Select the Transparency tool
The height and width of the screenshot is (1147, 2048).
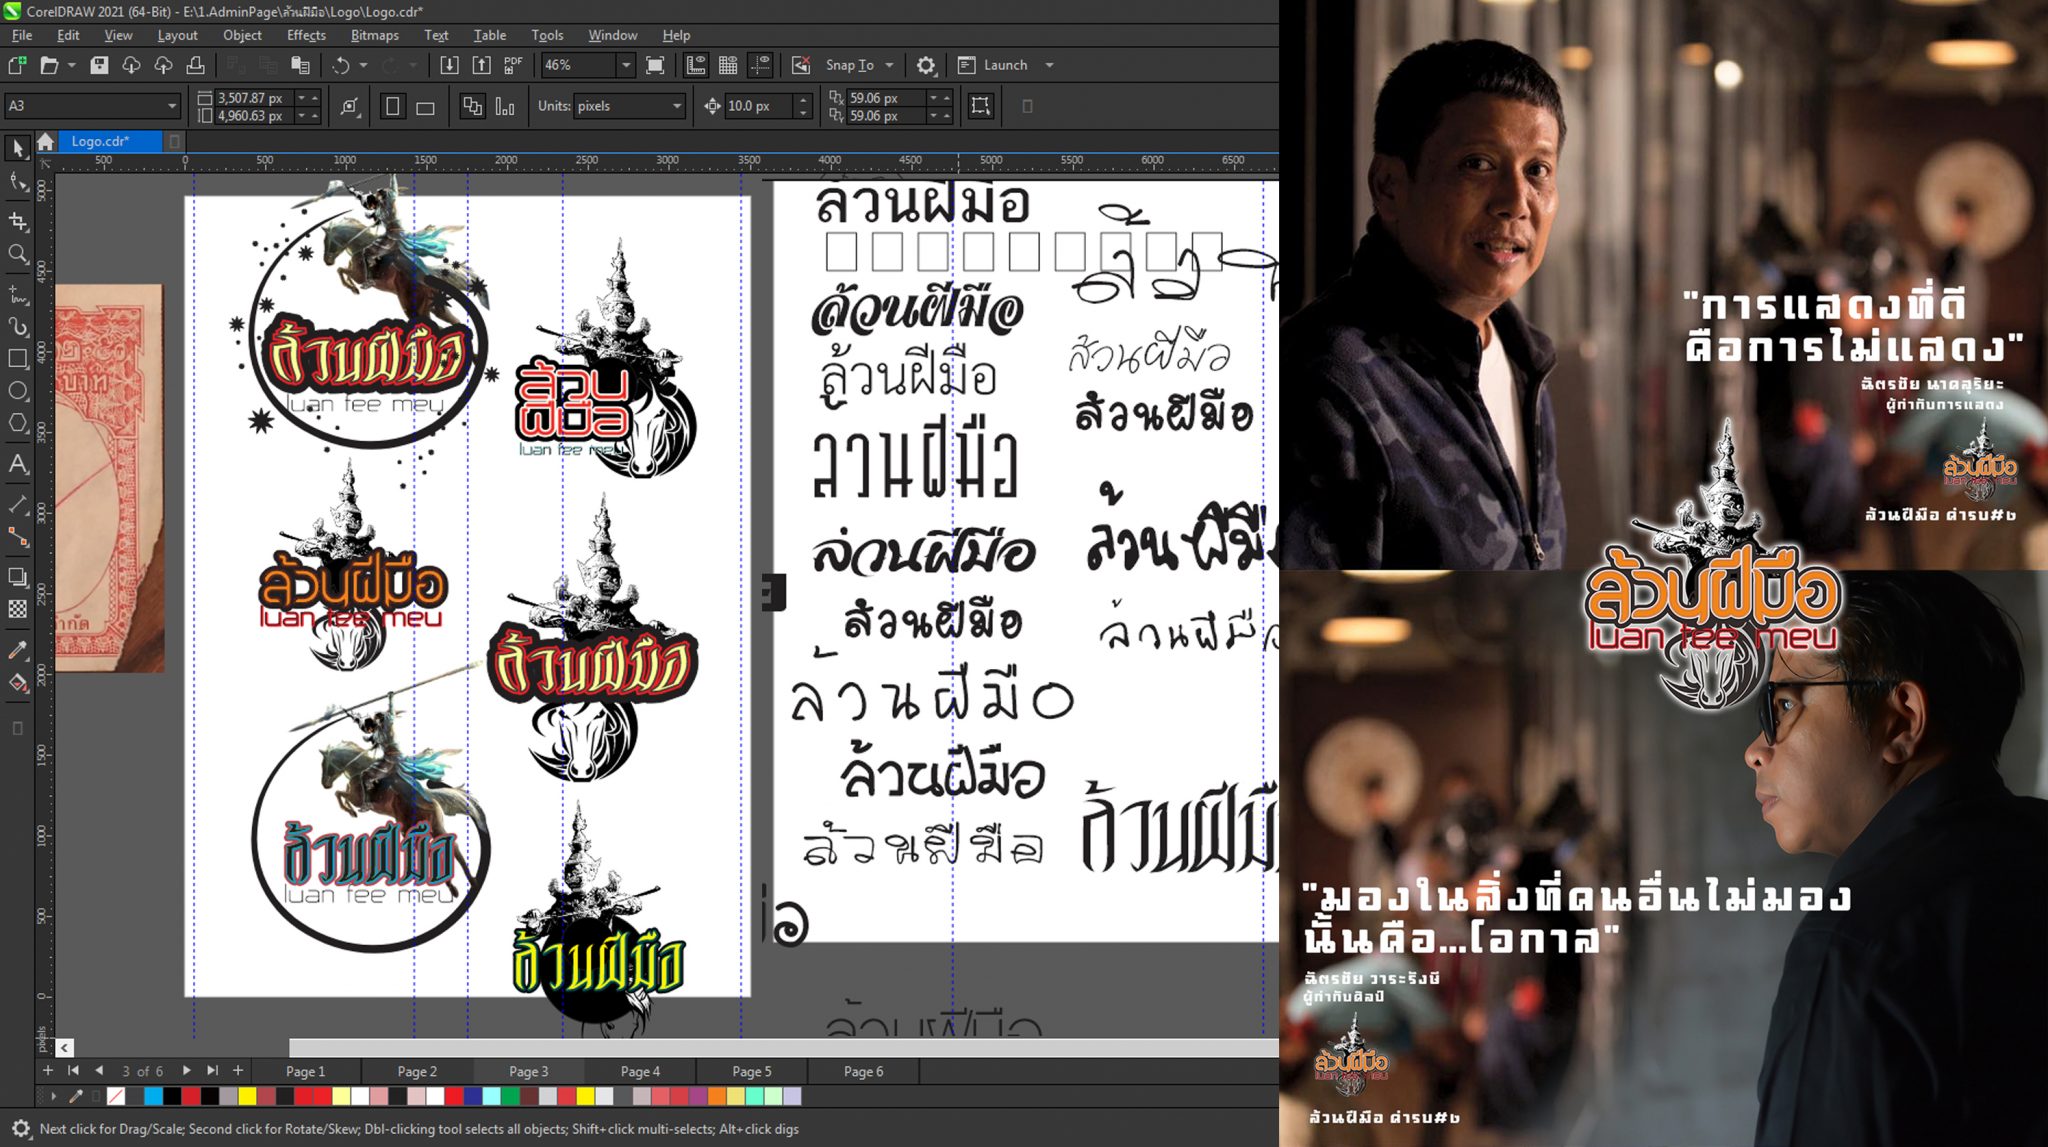17,609
